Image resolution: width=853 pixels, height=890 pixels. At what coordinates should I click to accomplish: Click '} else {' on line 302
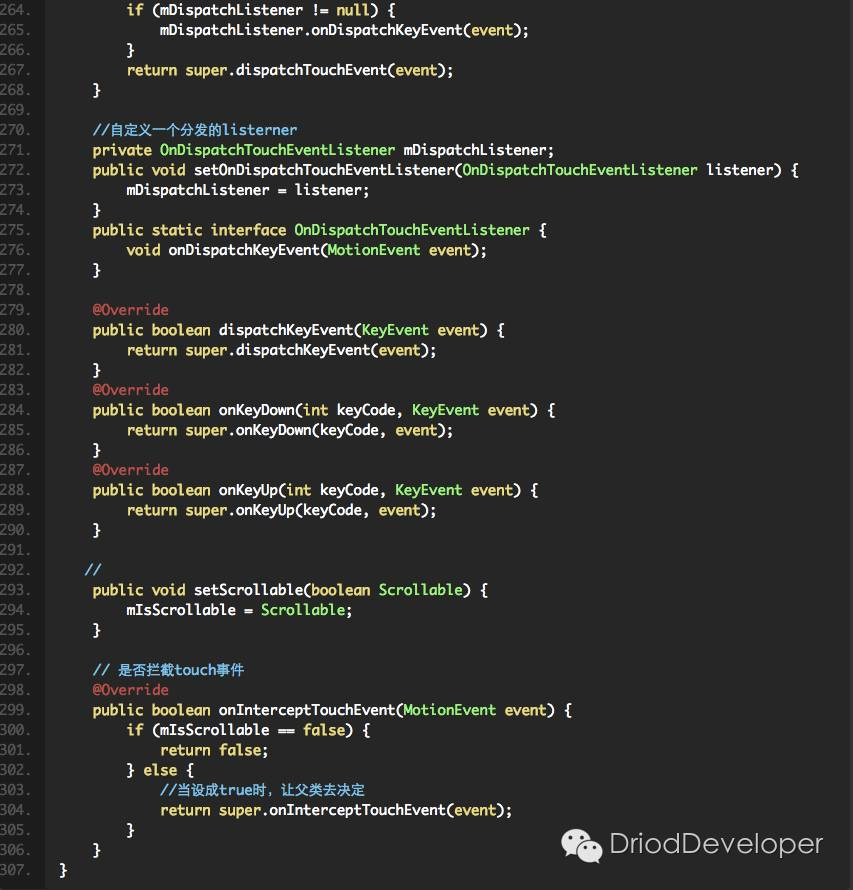(x=160, y=770)
